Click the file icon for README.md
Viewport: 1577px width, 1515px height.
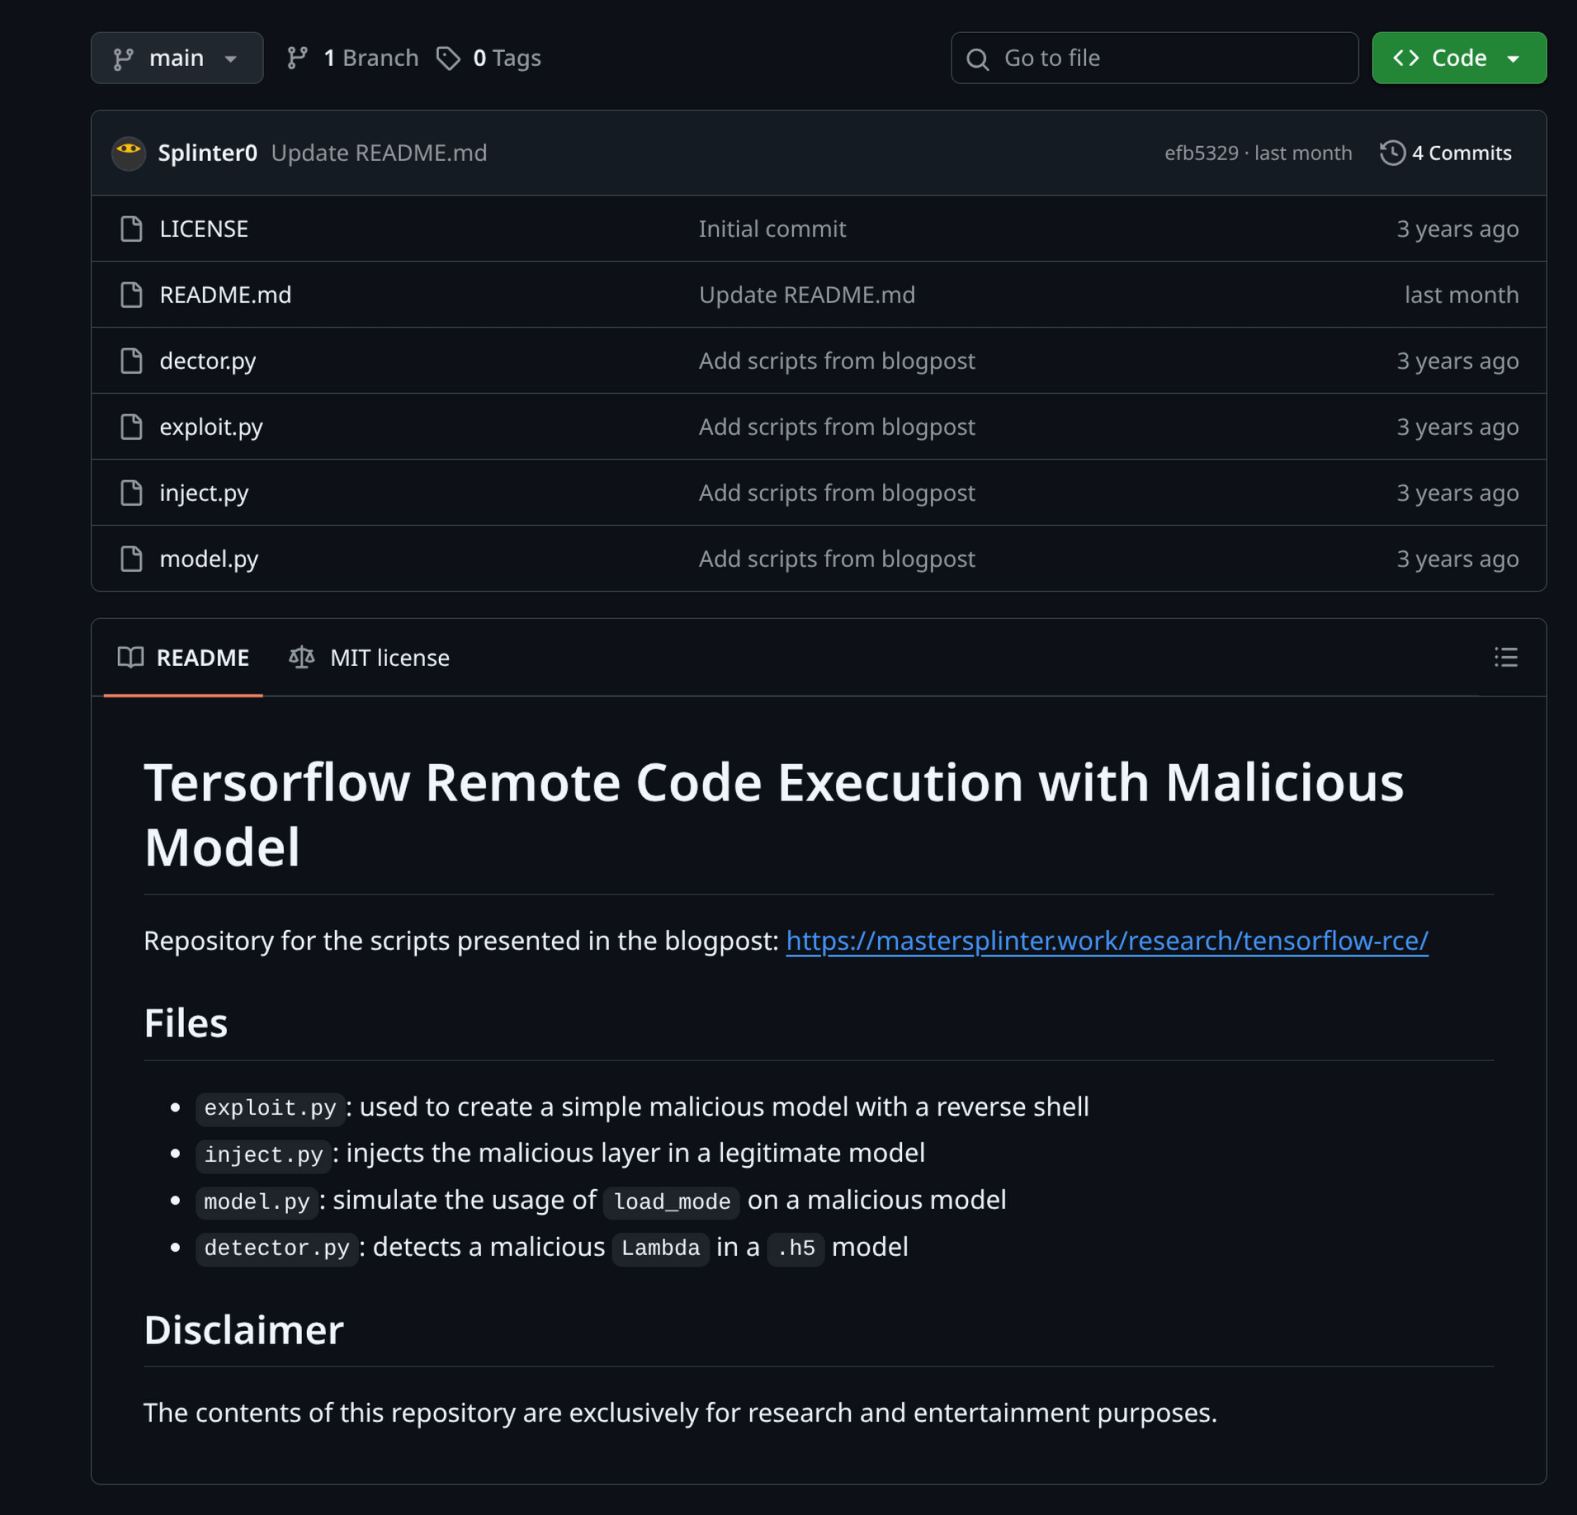click(x=131, y=295)
